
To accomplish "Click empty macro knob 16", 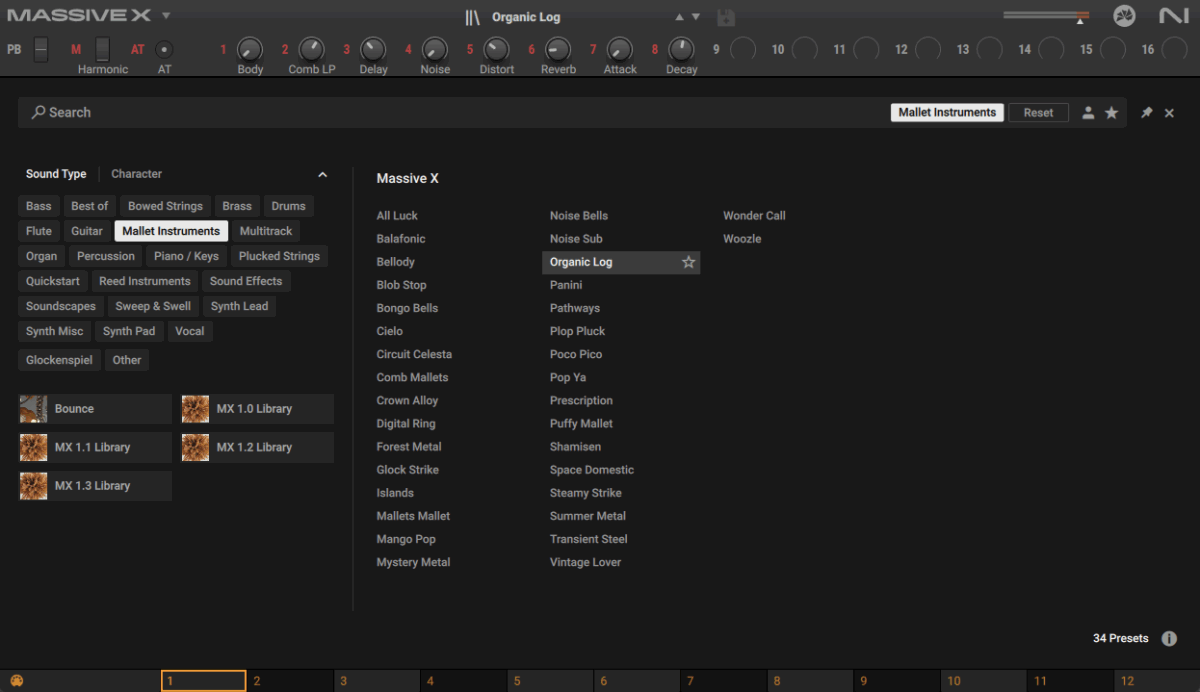I will pos(1174,49).
